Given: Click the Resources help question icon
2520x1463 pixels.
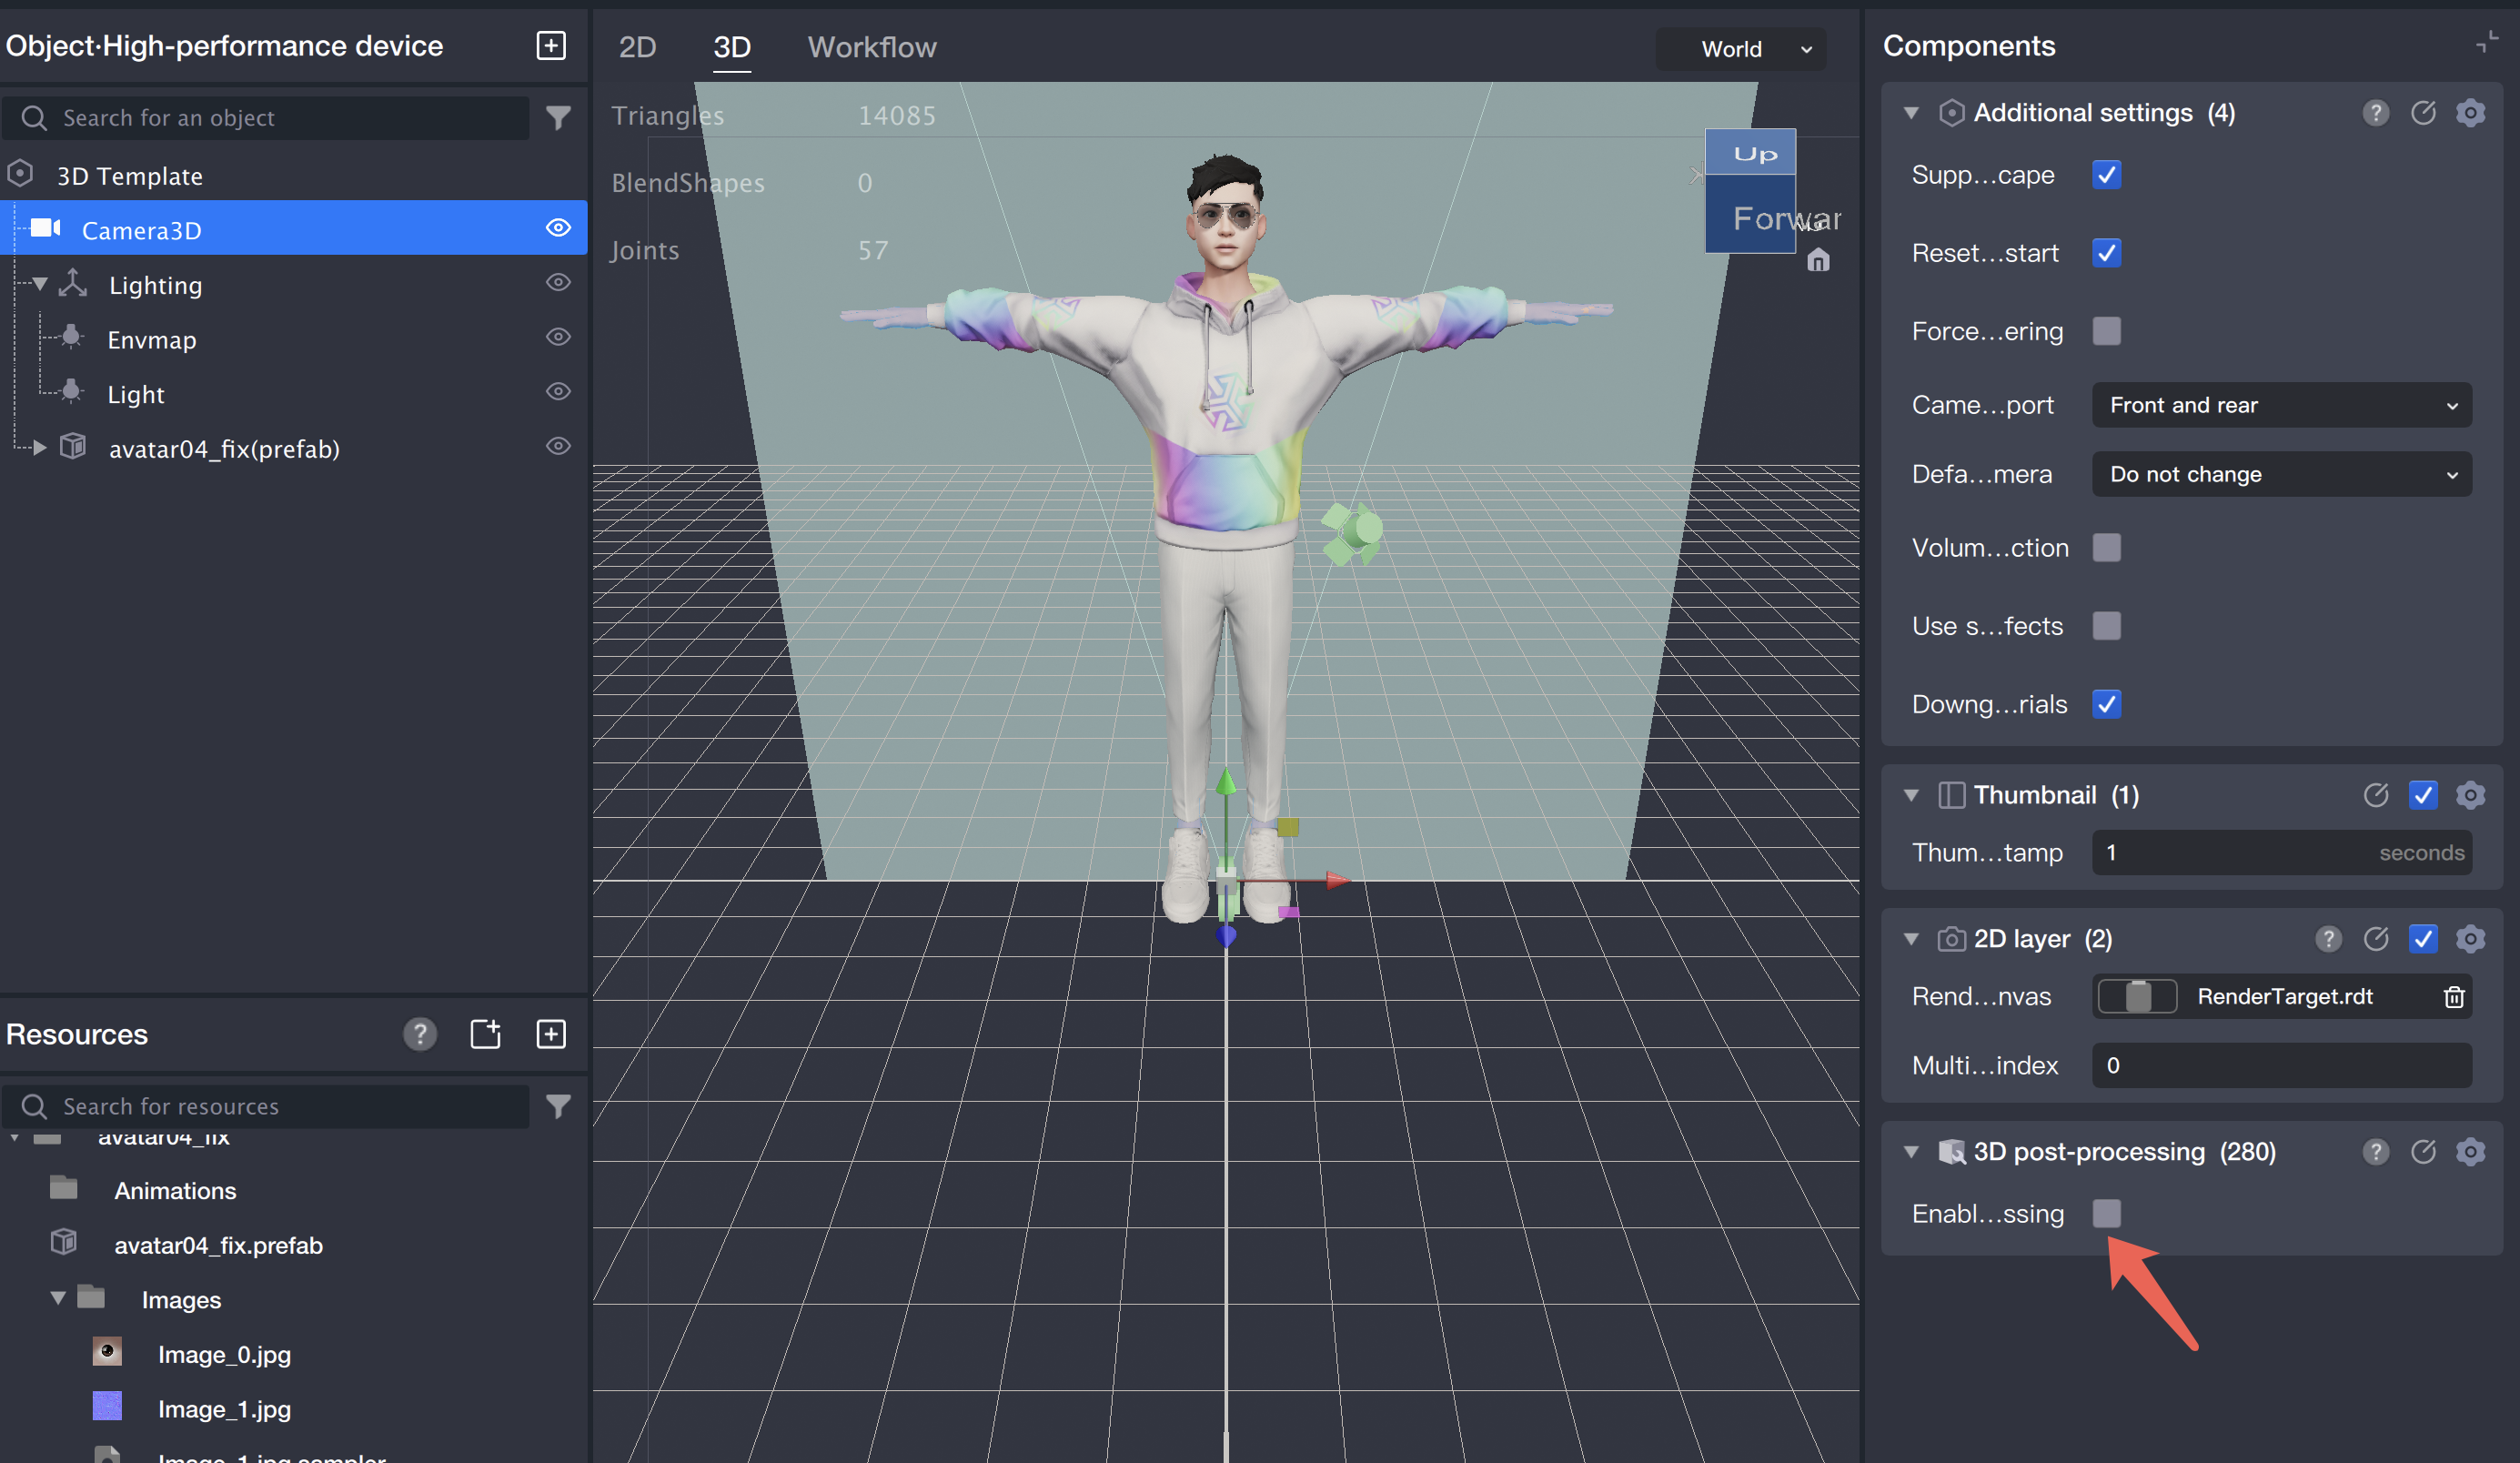Looking at the screenshot, I should [419, 1034].
